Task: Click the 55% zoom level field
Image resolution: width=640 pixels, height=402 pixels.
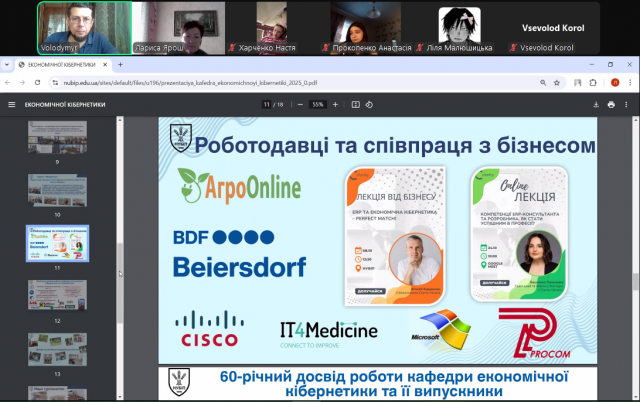Action: tap(318, 104)
